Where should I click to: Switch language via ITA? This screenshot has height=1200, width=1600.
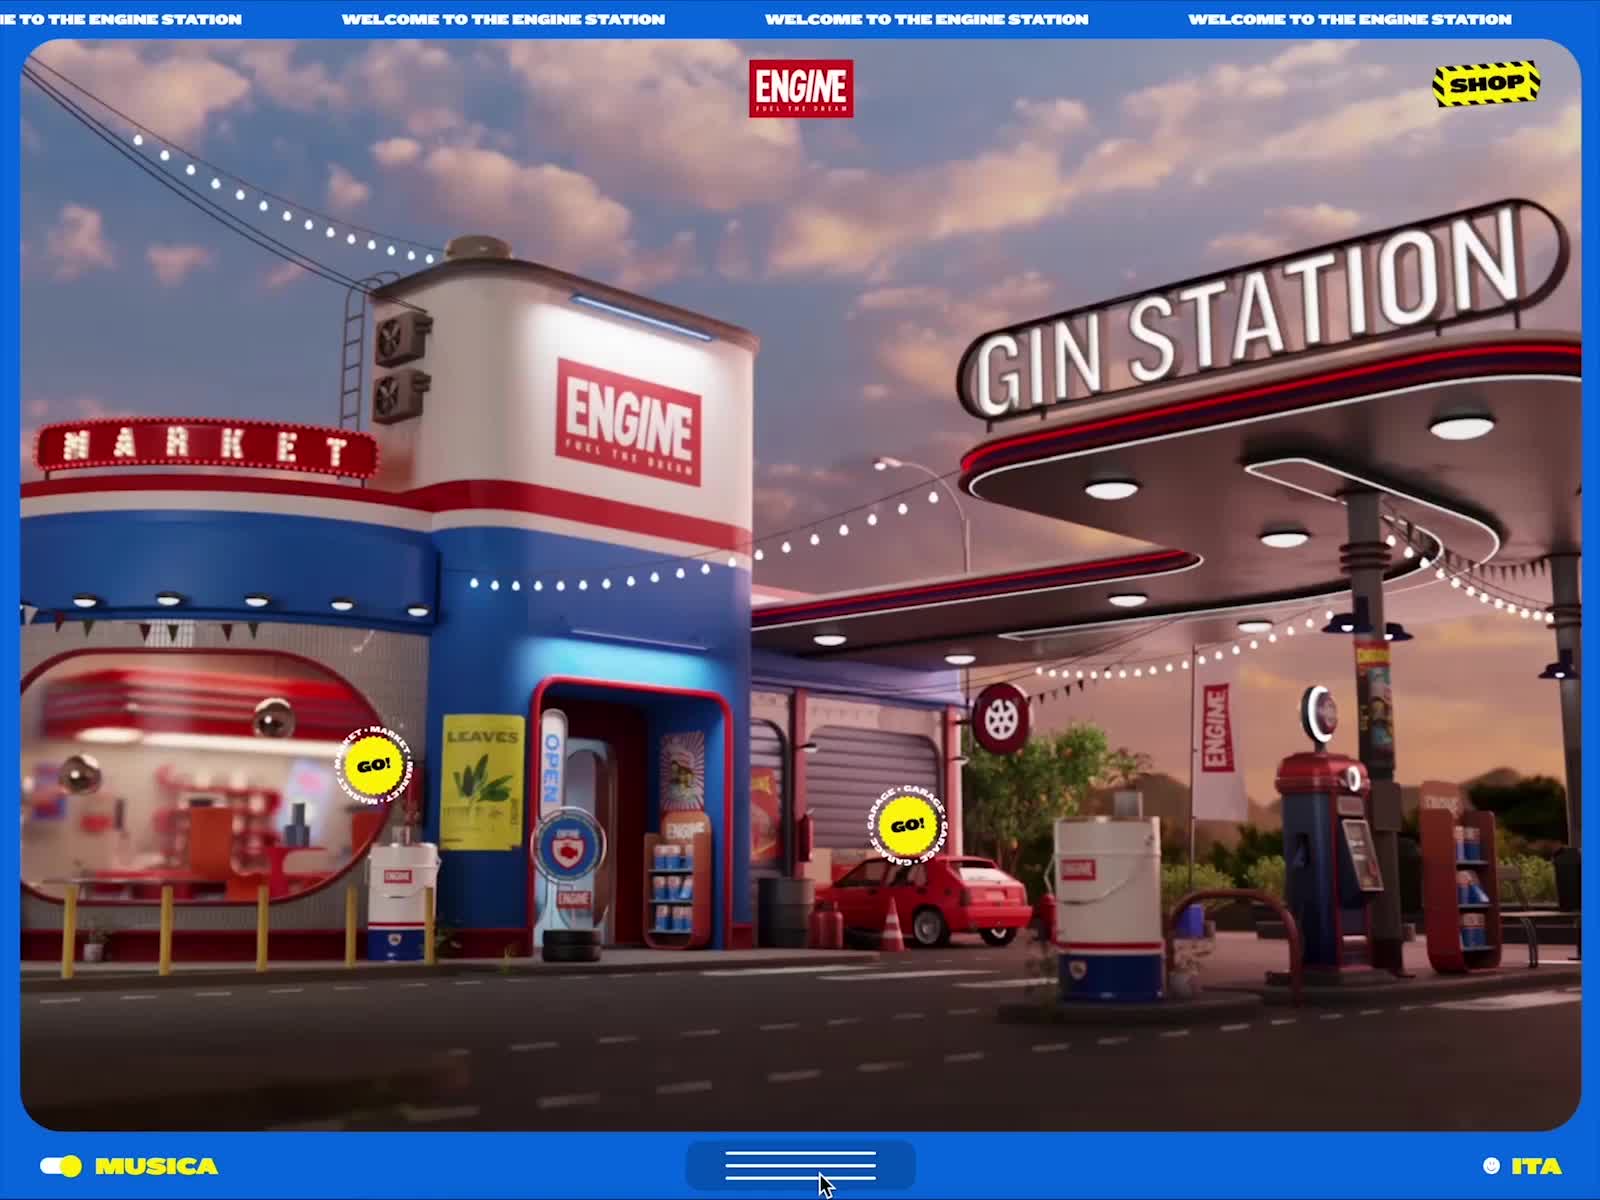(x=1536, y=1166)
